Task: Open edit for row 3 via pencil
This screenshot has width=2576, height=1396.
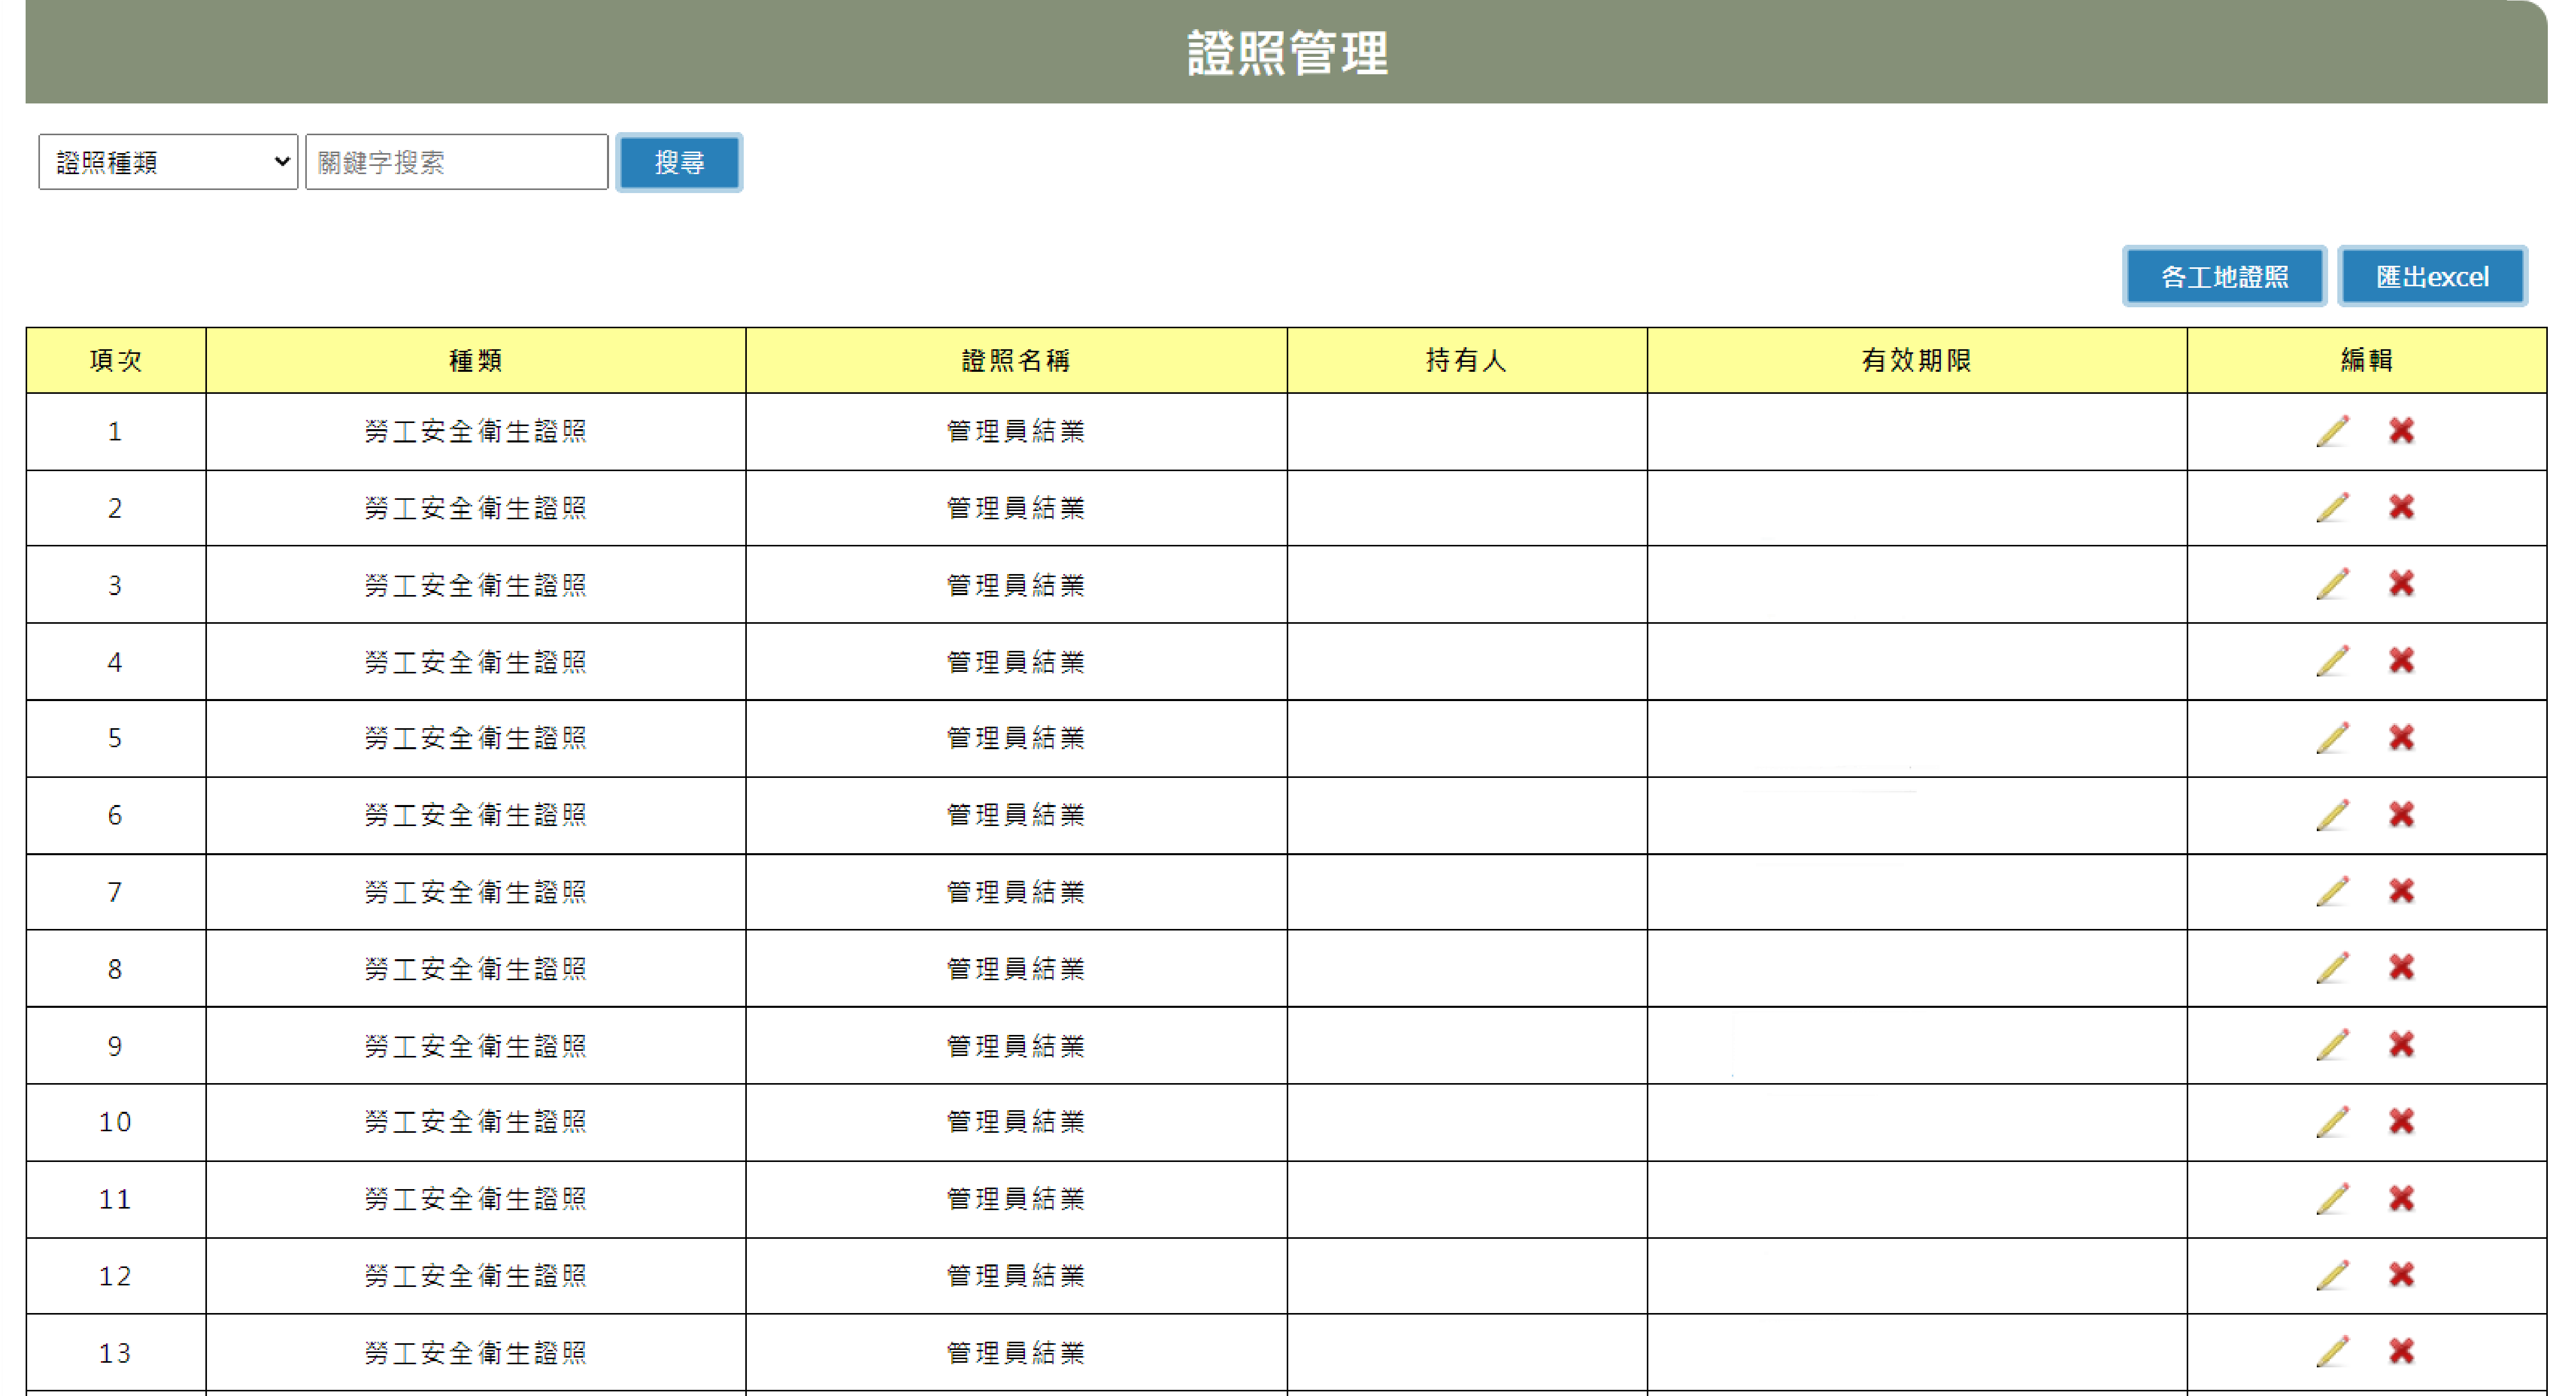Action: coord(2332,584)
